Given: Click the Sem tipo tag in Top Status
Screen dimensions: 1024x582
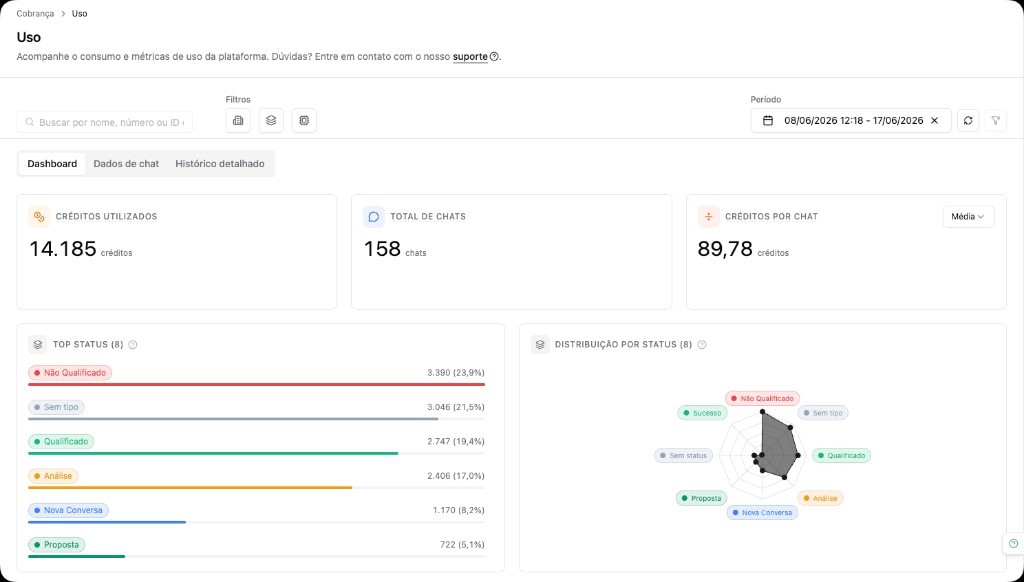Looking at the screenshot, I should pos(56,407).
